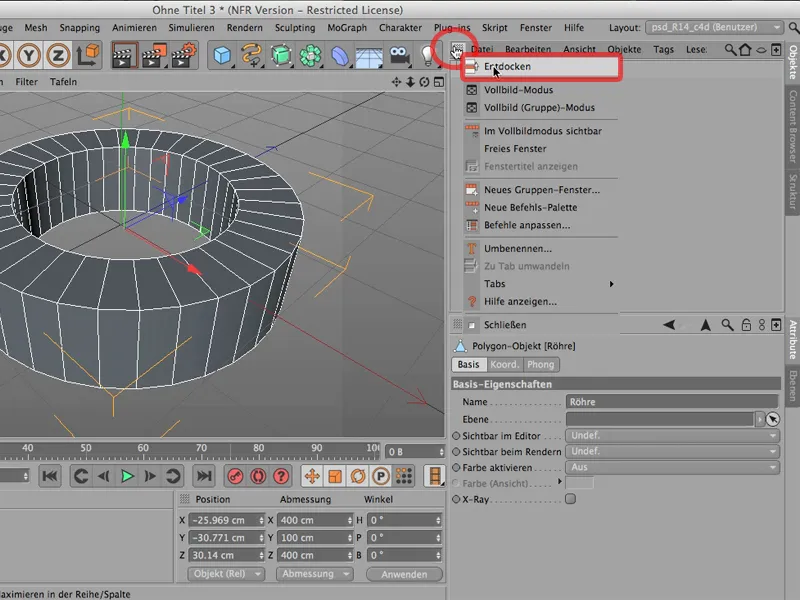Viewport: 800px width, 600px height.
Task: Switch to the Koord. tab
Action: pyautogui.click(x=504, y=364)
